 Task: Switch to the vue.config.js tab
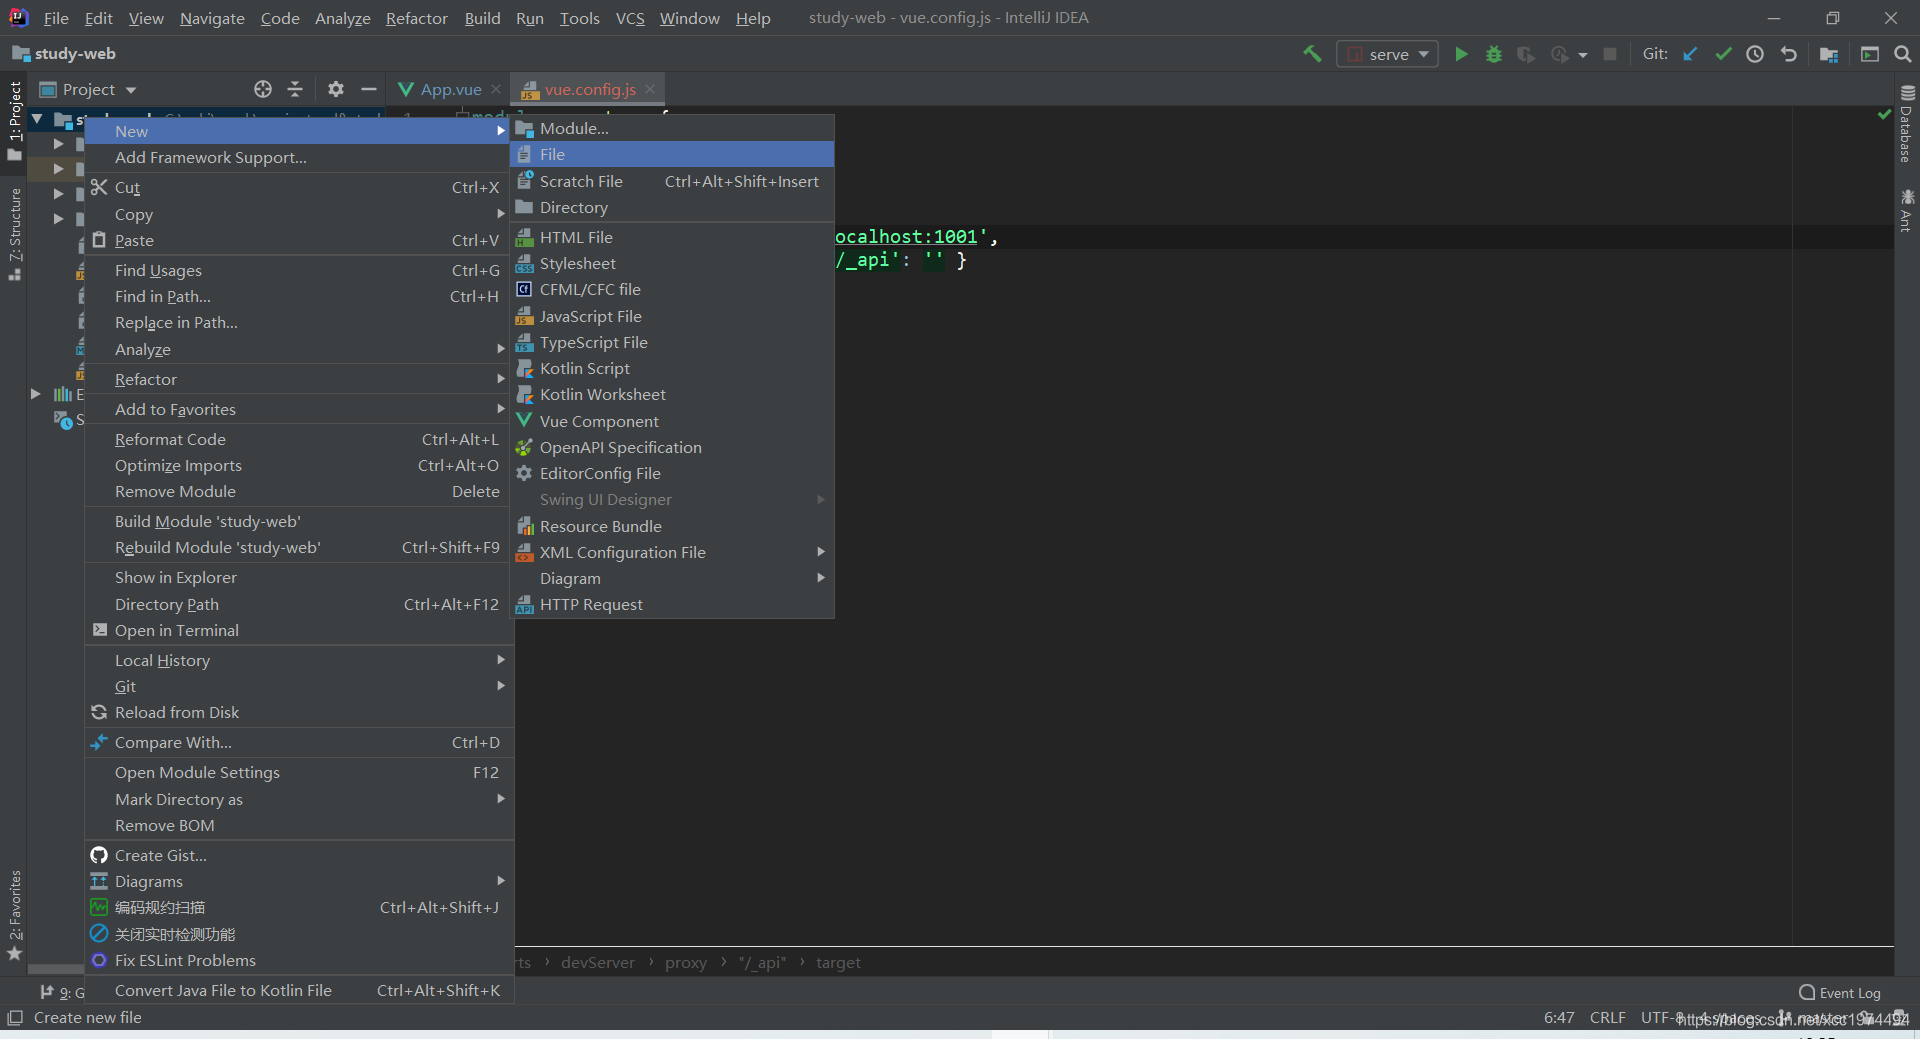click(590, 89)
